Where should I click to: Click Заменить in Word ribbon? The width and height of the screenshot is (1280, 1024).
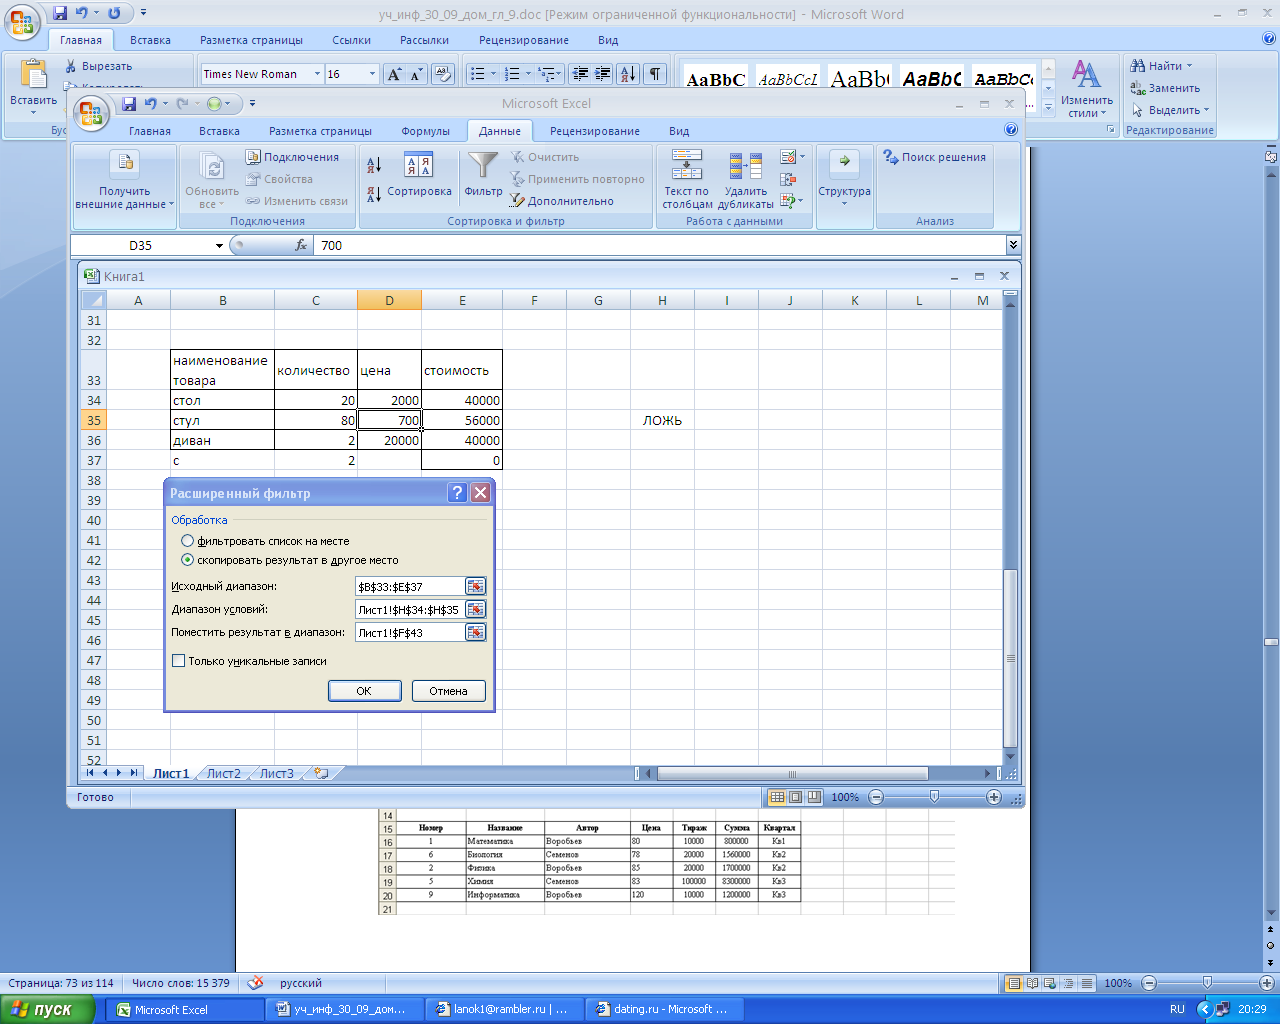pos(1165,88)
